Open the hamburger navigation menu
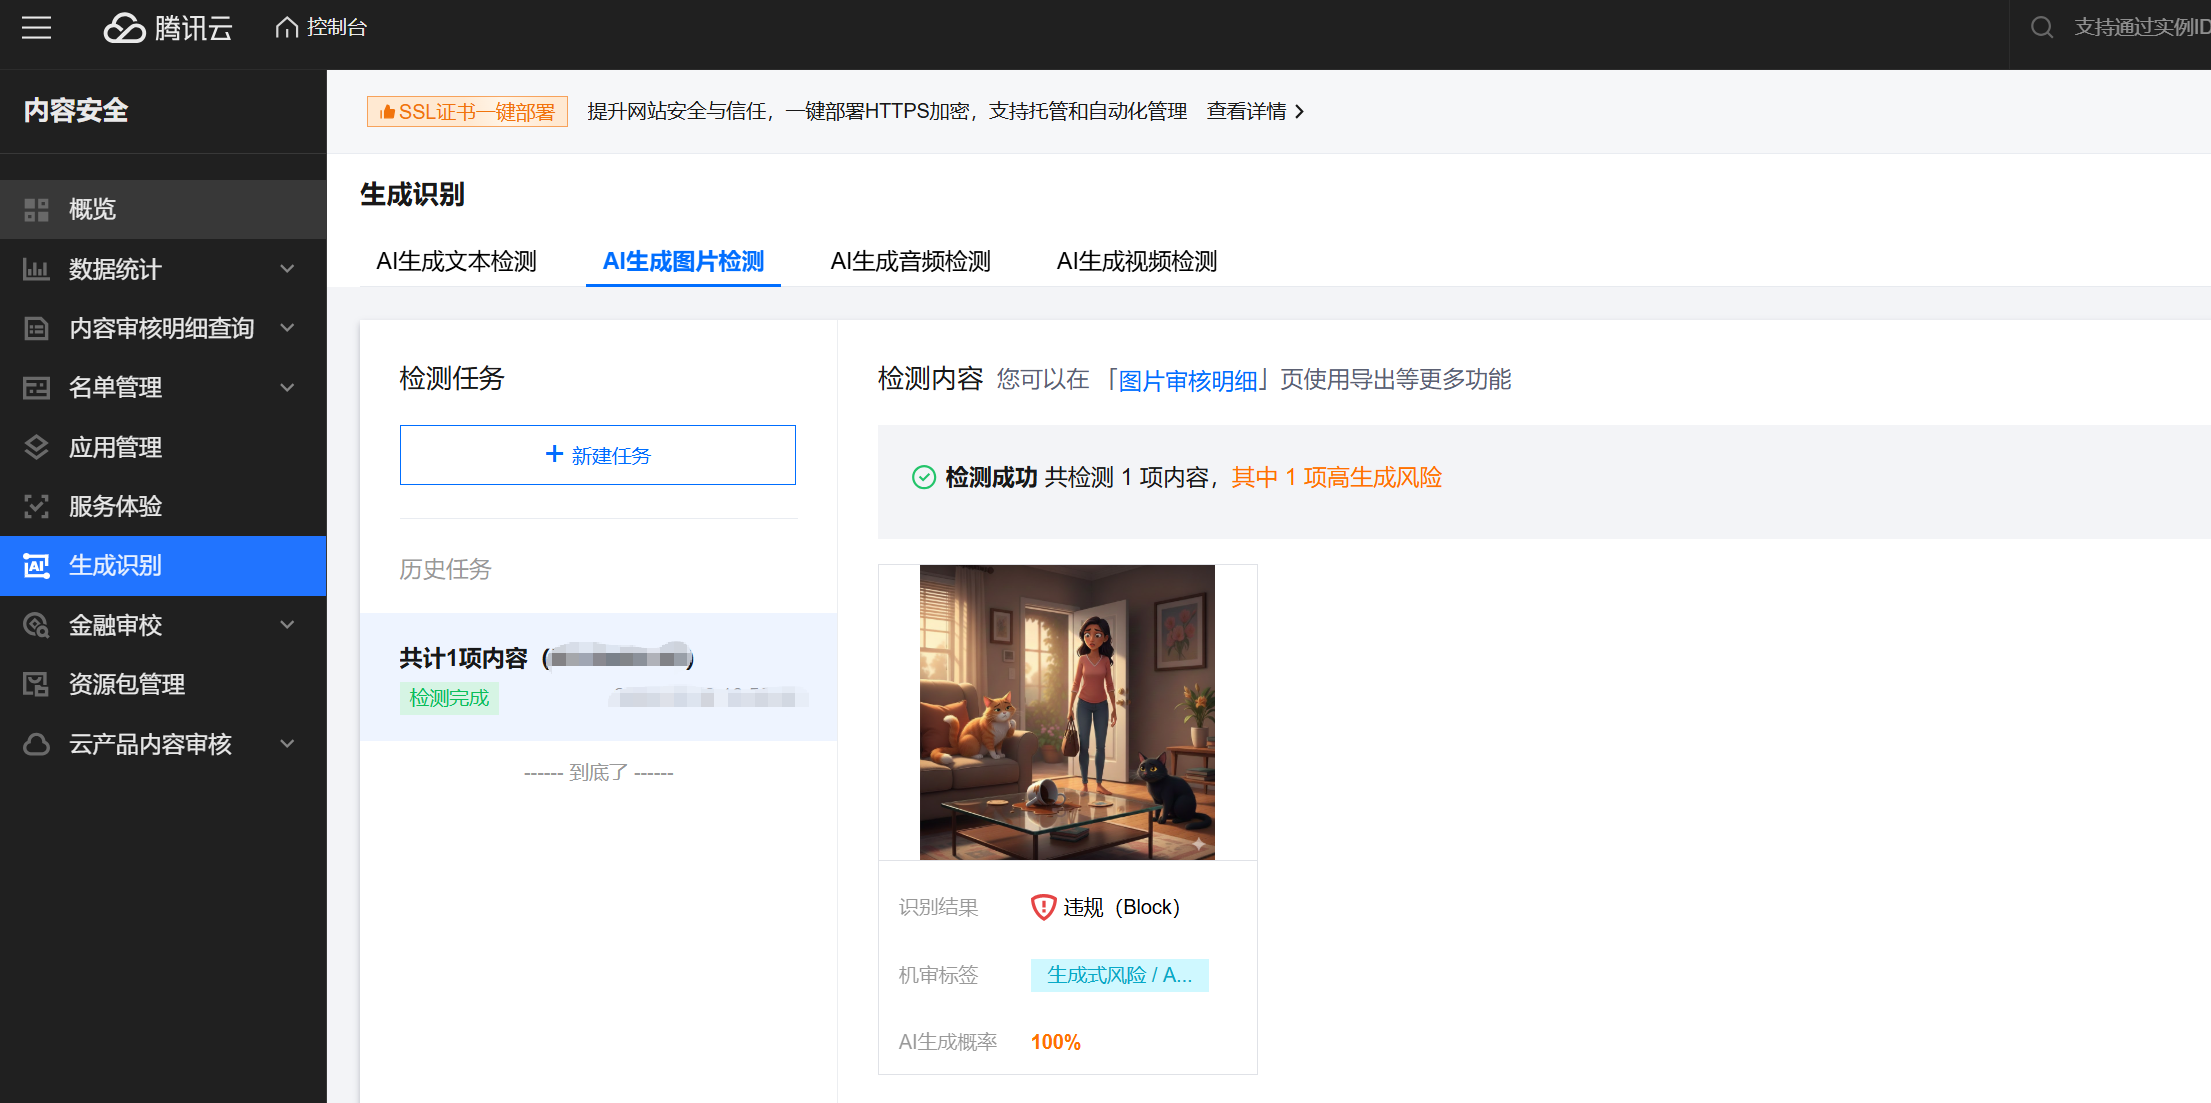Image resolution: width=2211 pixels, height=1103 pixels. (x=36, y=28)
